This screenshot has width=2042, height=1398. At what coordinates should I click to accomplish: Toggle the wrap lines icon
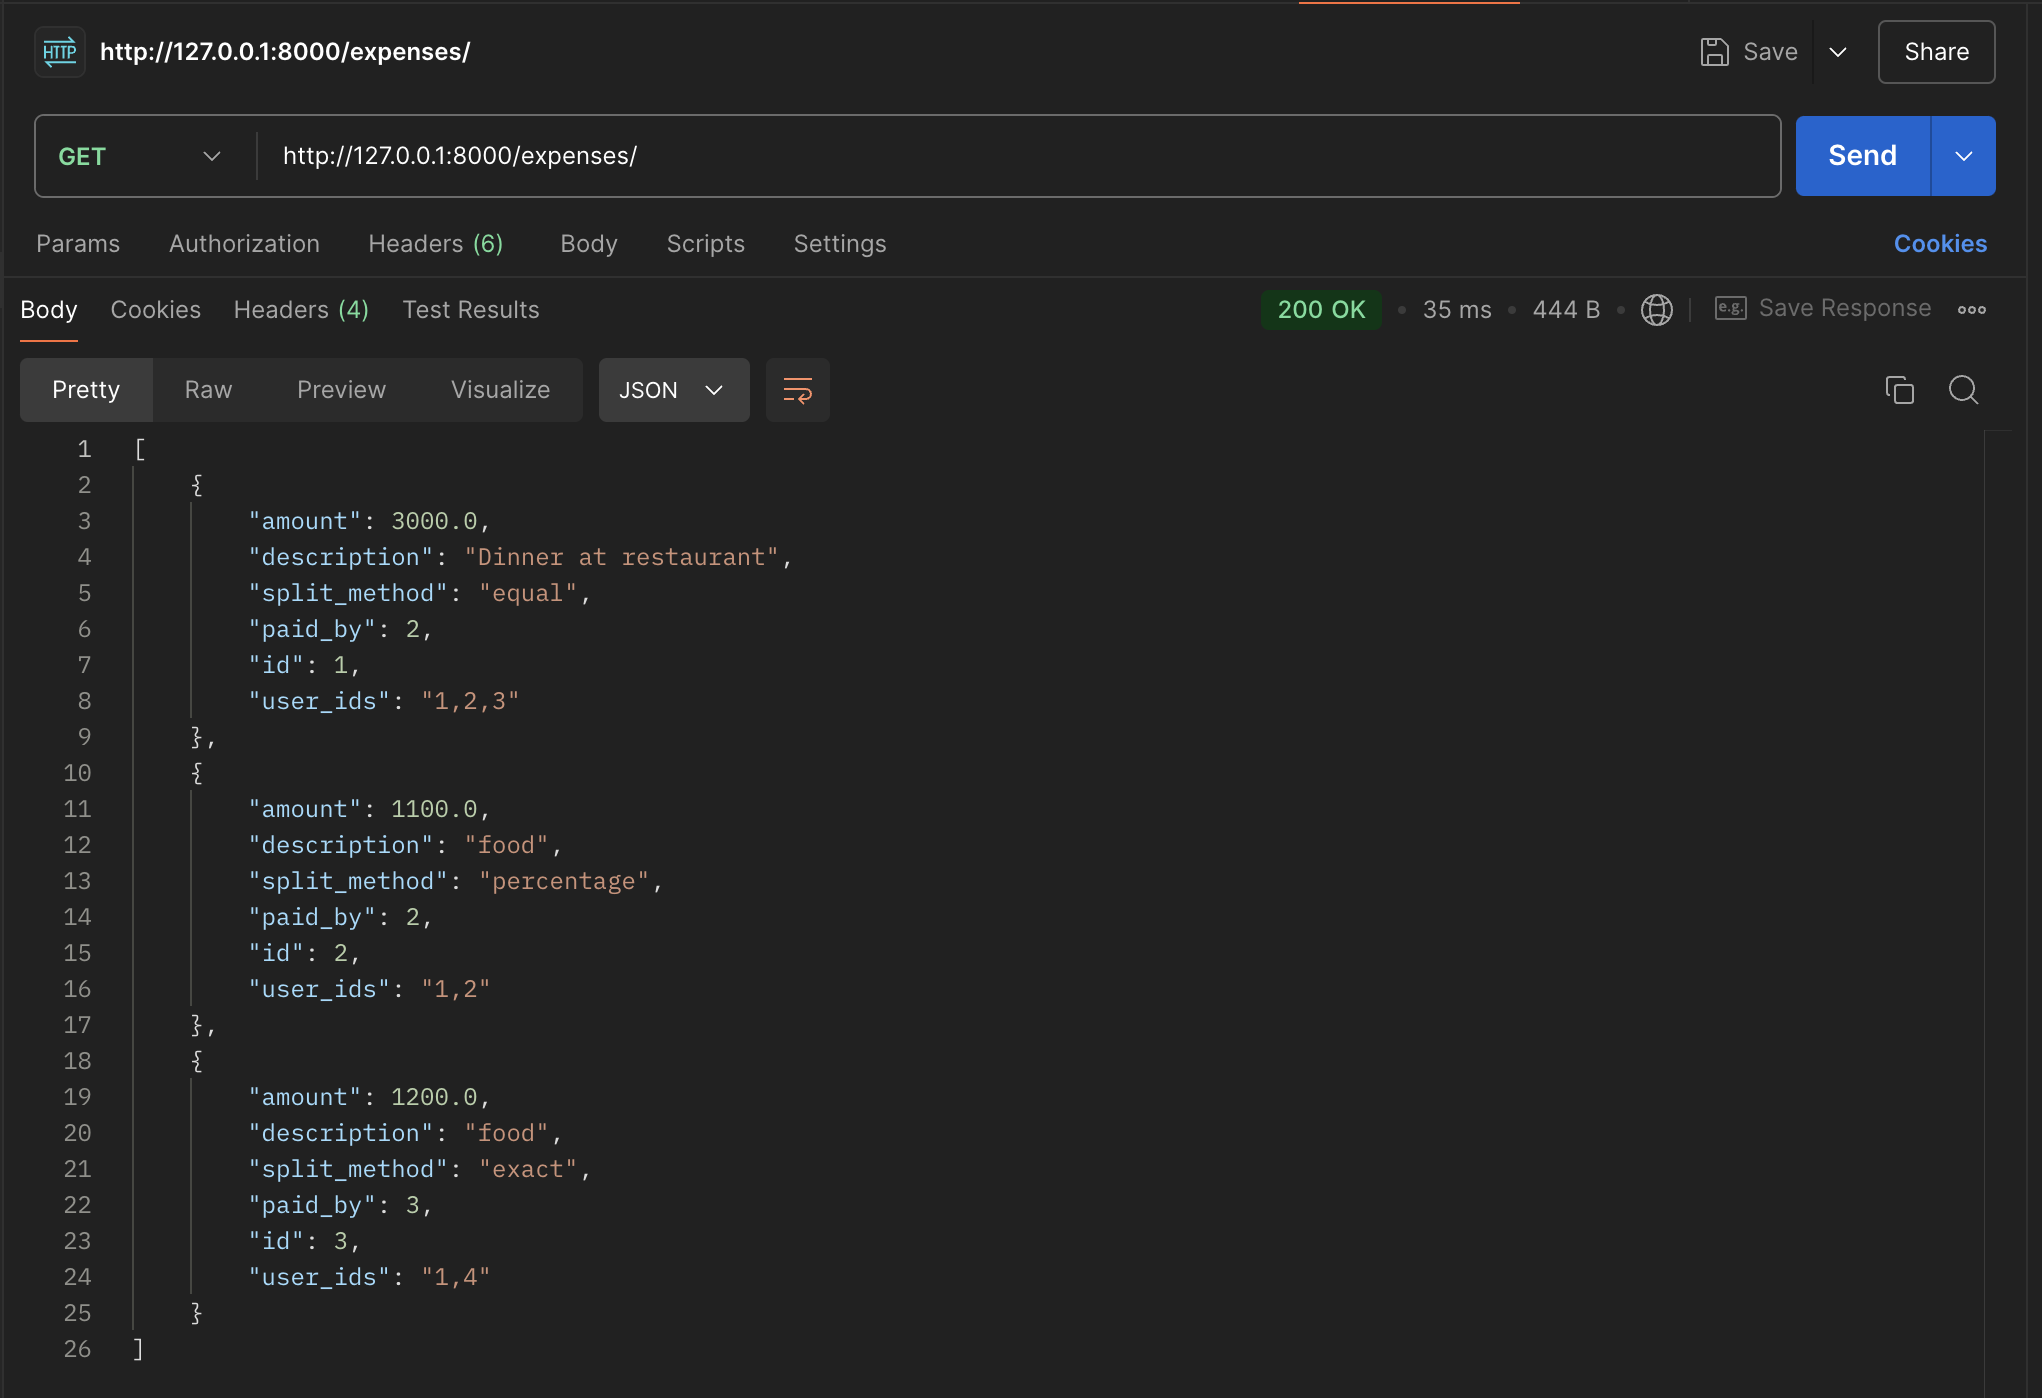pos(797,390)
